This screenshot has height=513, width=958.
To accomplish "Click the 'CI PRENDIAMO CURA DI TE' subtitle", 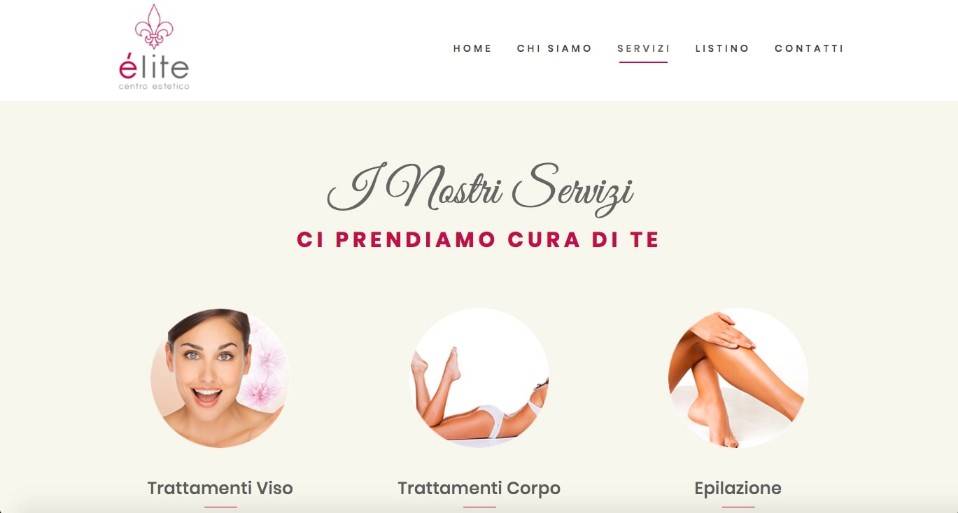I will point(478,239).
